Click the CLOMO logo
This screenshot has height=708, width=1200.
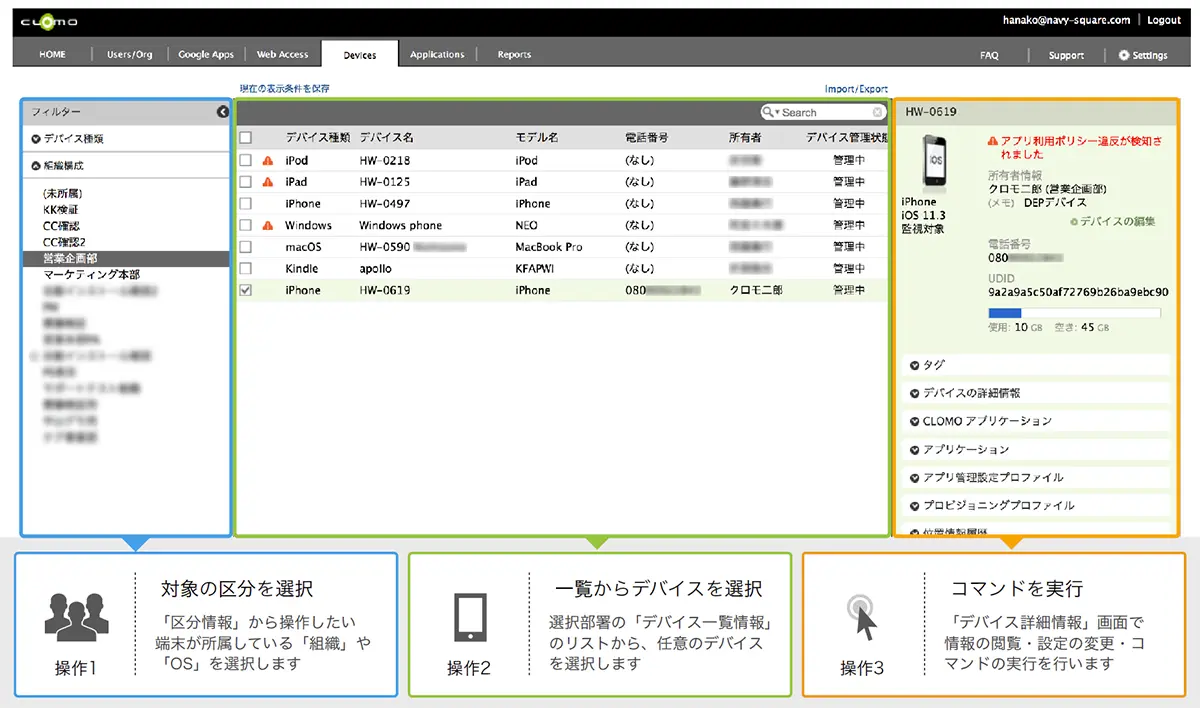tap(49, 21)
